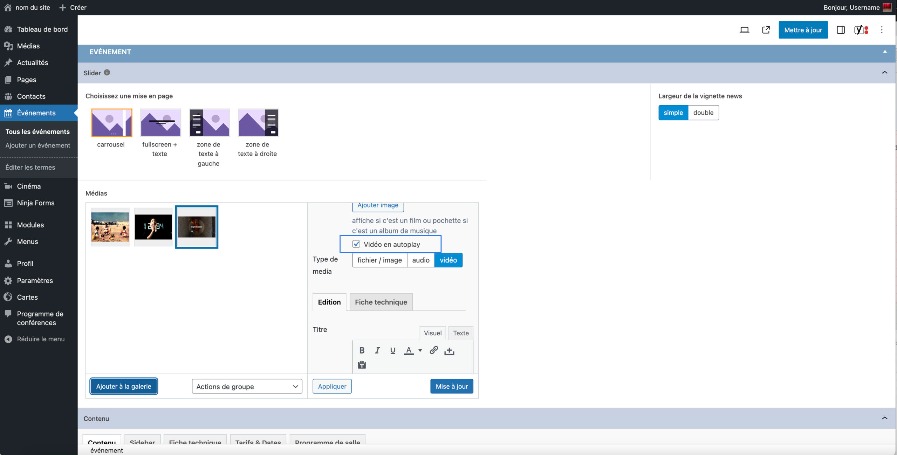Click the bold icon in title editor

362,351
